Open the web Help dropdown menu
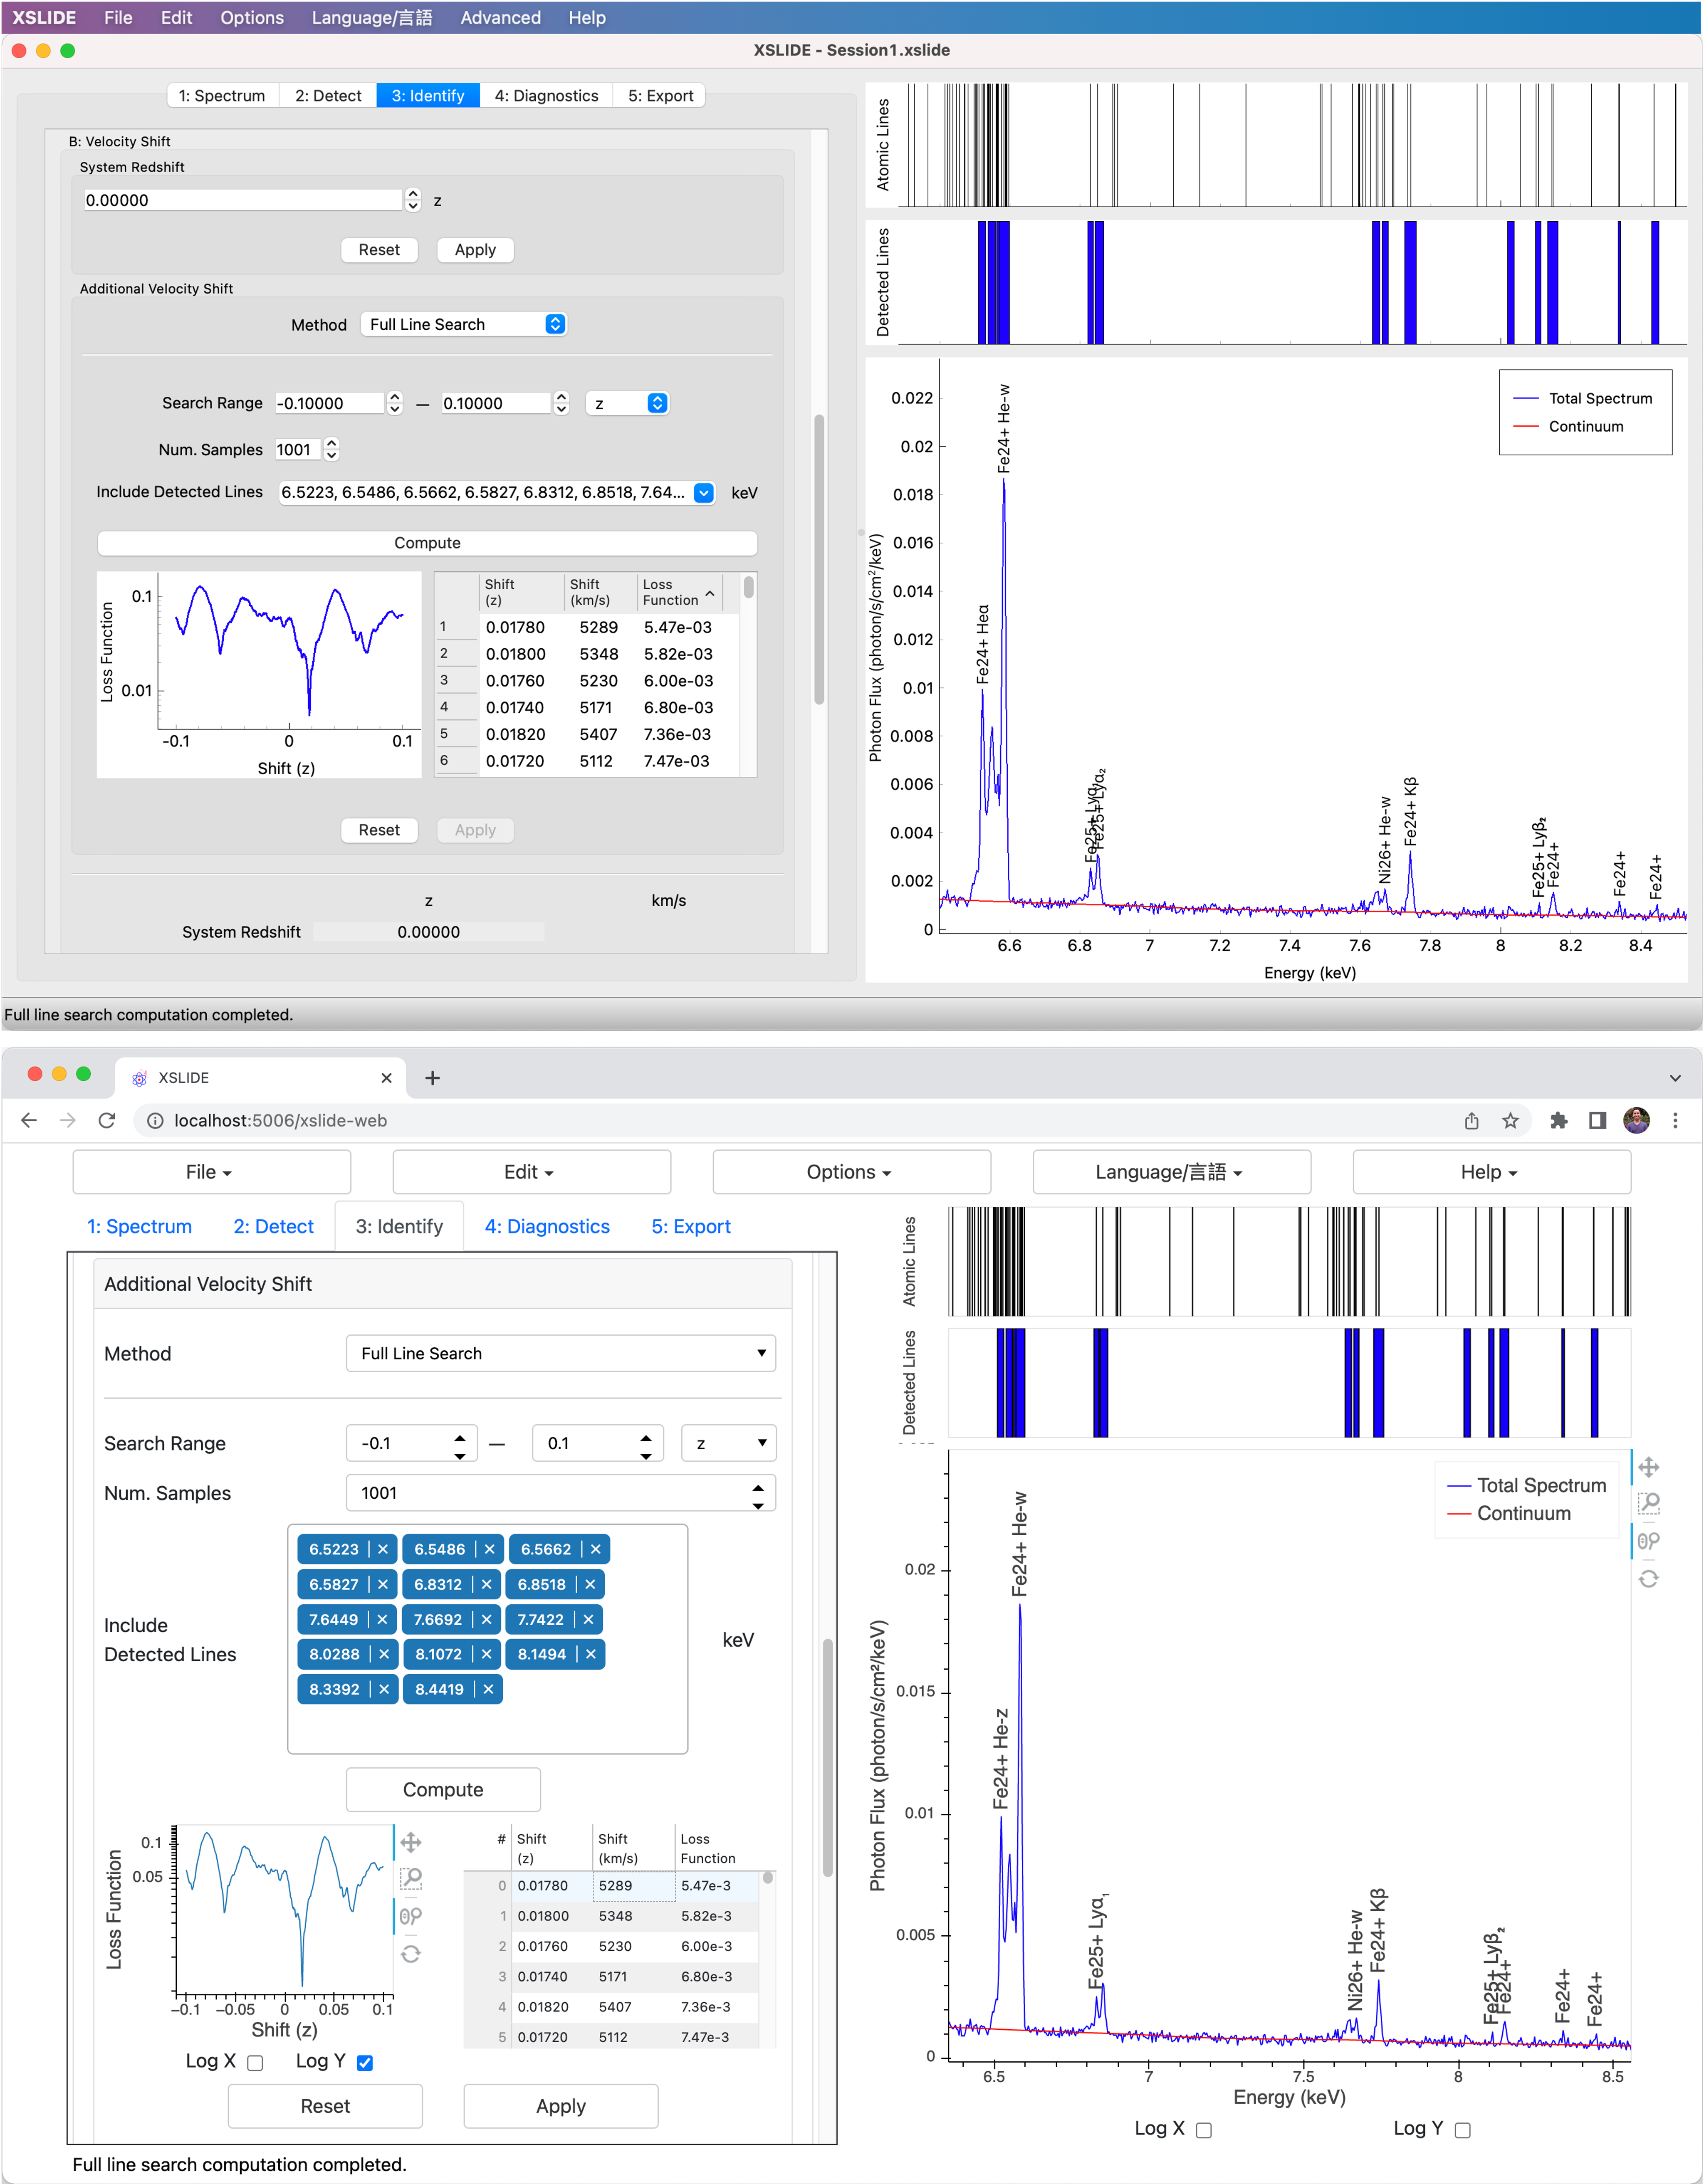 (x=1491, y=1172)
